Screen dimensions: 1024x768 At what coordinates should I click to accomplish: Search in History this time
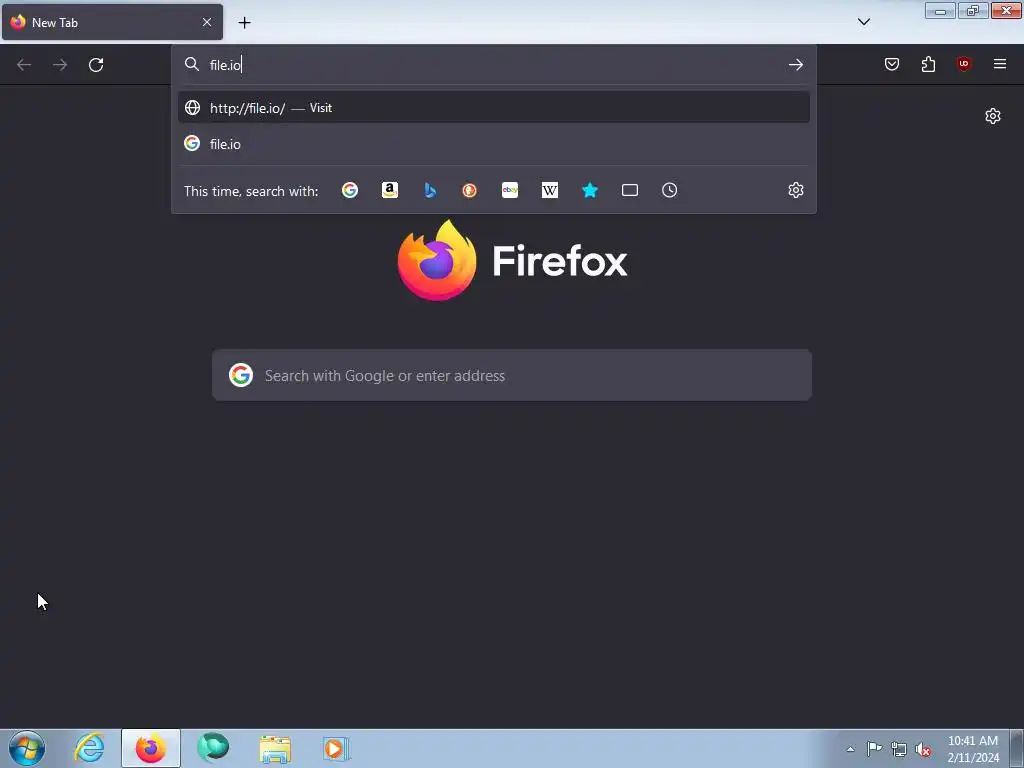[x=669, y=190]
